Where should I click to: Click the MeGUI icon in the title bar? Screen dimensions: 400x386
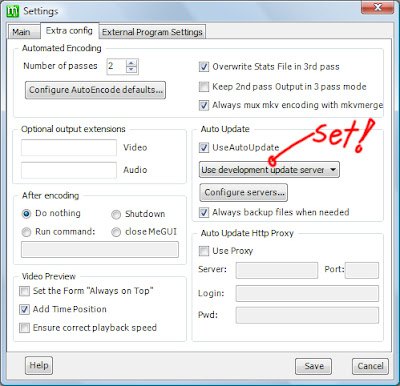coord(13,11)
